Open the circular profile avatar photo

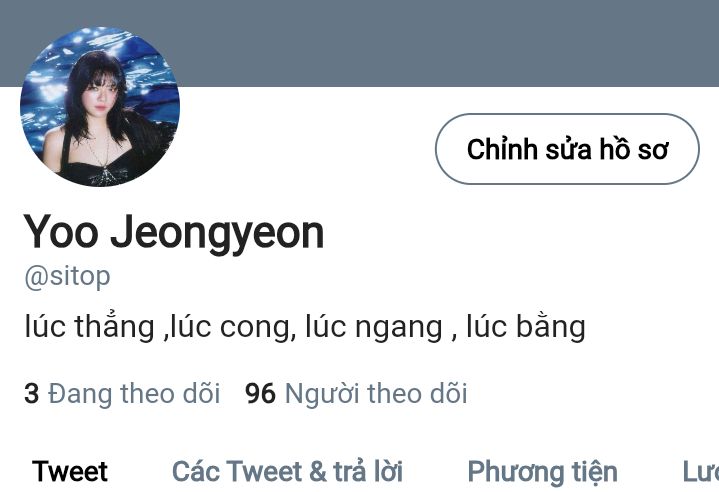(x=100, y=107)
